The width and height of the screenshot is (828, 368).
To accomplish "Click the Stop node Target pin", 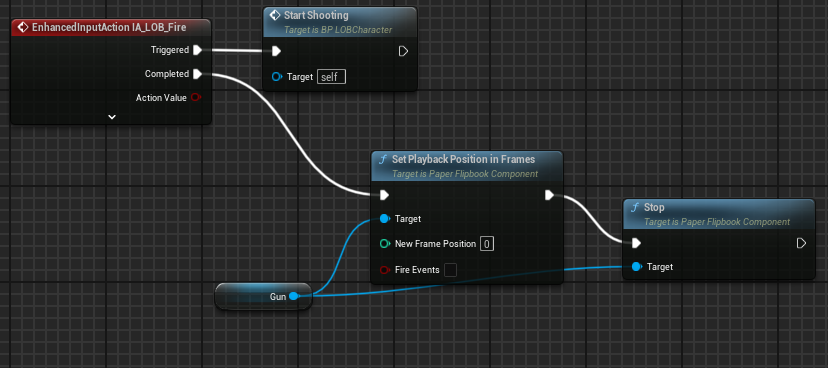I will pos(637,267).
